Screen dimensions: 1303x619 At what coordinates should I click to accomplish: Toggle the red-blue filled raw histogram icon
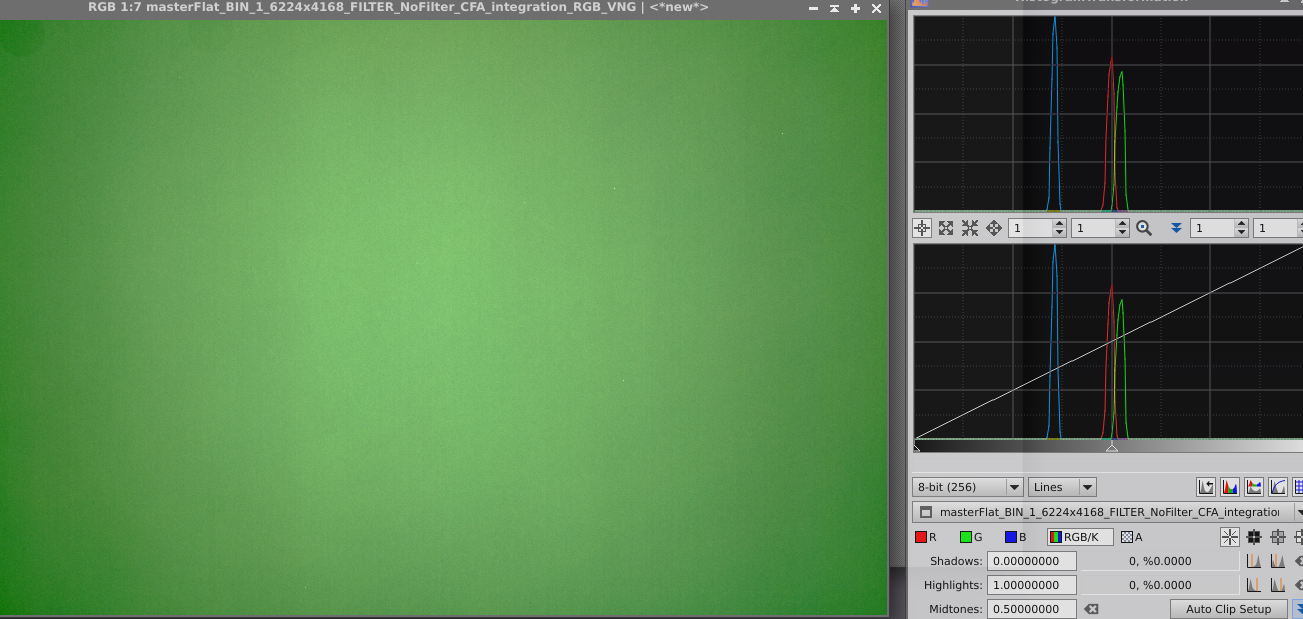pyautogui.click(x=1230, y=487)
